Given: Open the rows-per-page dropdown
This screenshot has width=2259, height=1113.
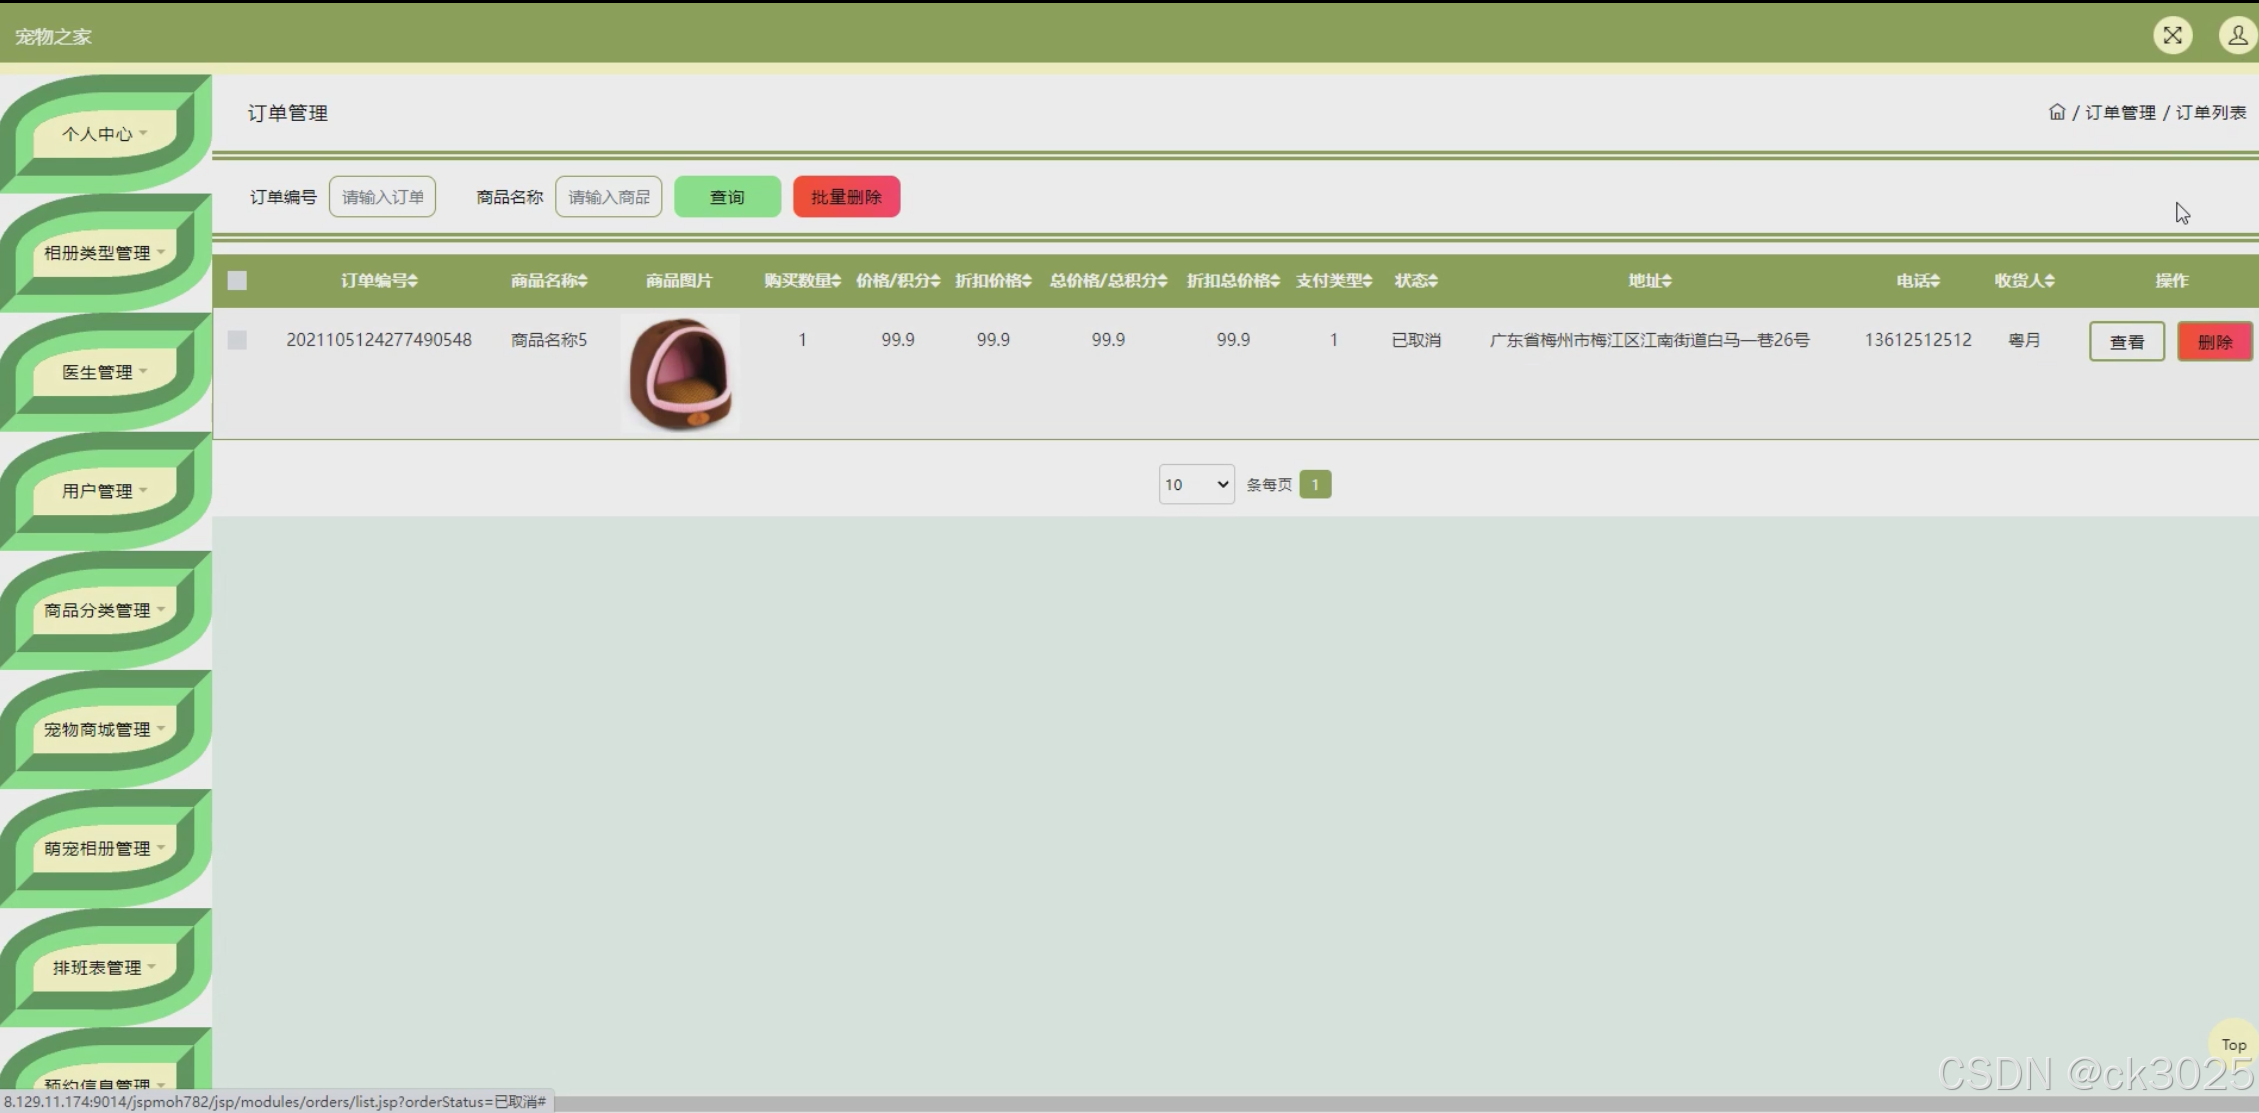Looking at the screenshot, I should pos(1196,485).
